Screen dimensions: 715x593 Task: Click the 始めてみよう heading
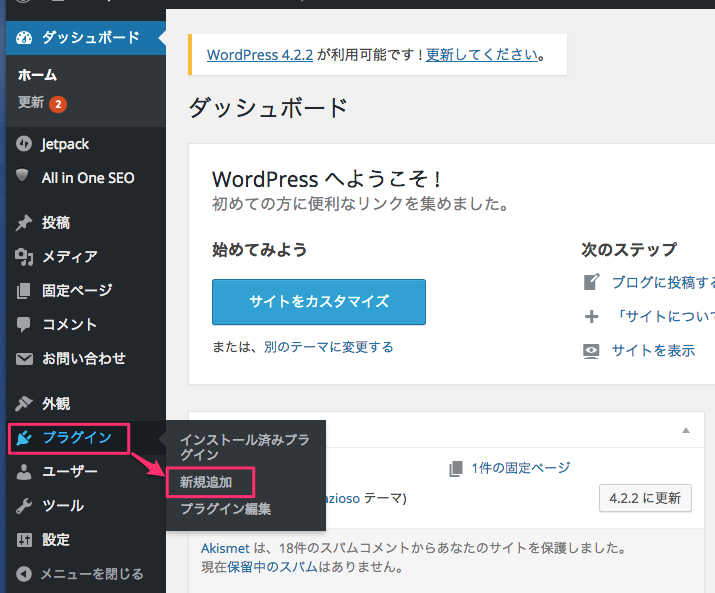(259, 250)
